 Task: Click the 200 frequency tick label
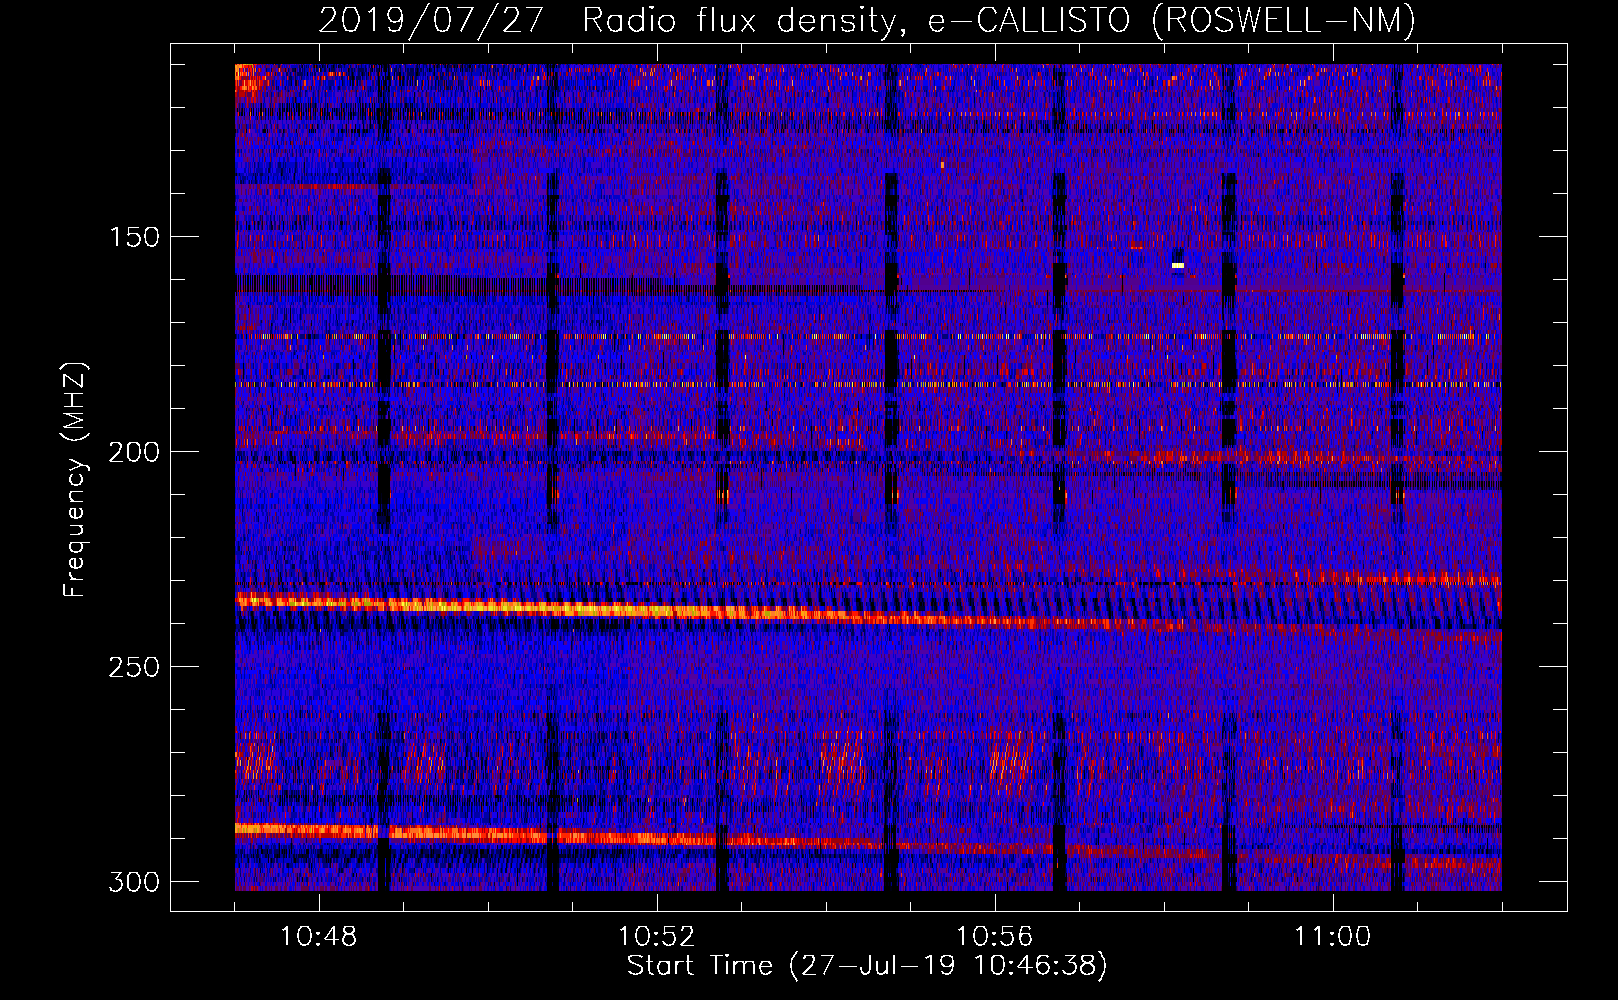(x=134, y=452)
